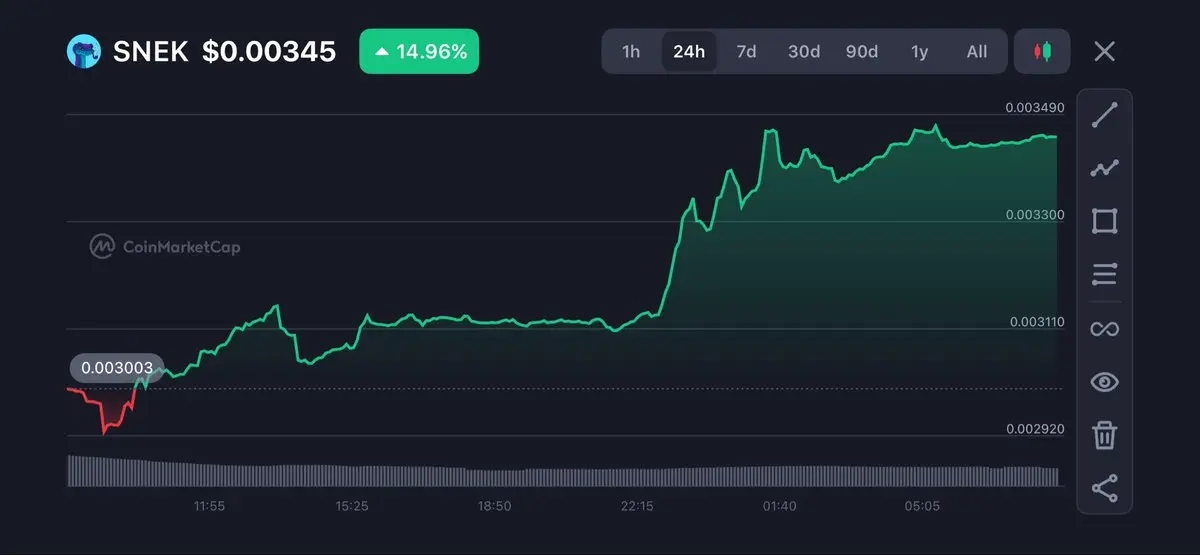Image resolution: width=1200 pixels, height=555 pixels.
Task: Click the 0.002920 axis label
Action: click(1035, 428)
